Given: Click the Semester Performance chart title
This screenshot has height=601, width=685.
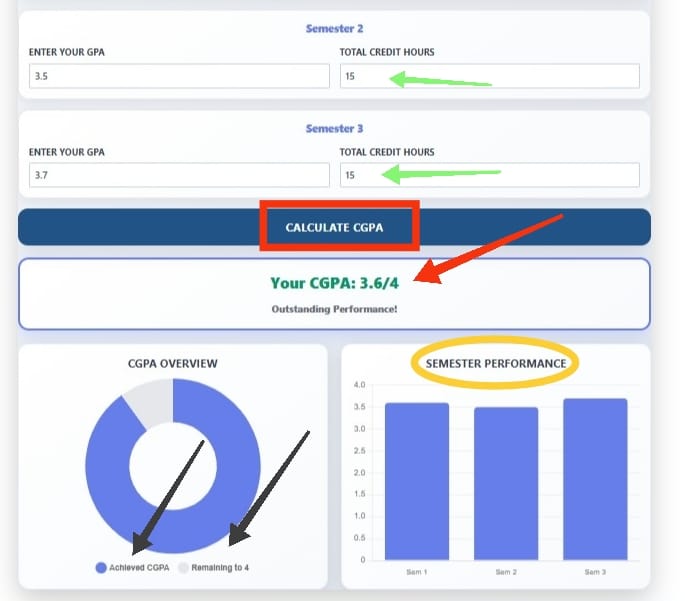Looking at the screenshot, I should pyautogui.click(x=495, y=363).
